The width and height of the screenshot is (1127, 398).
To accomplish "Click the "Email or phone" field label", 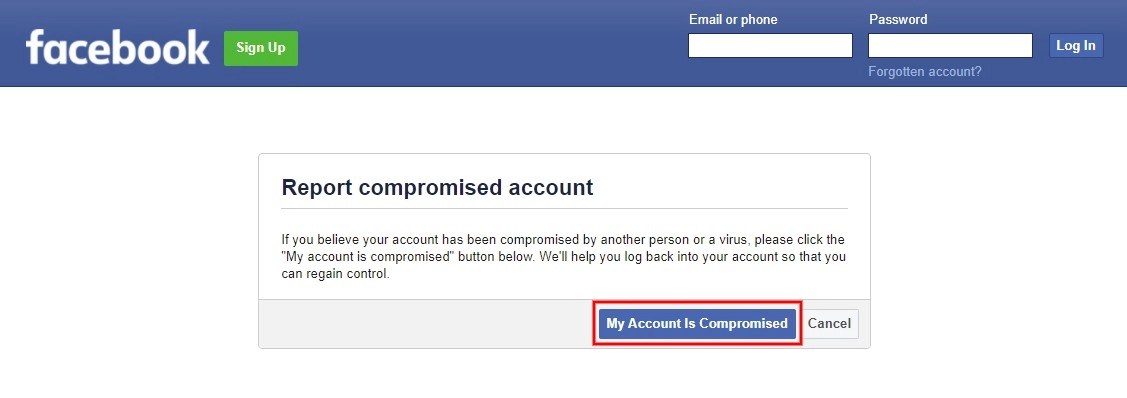I will (733, 19).
